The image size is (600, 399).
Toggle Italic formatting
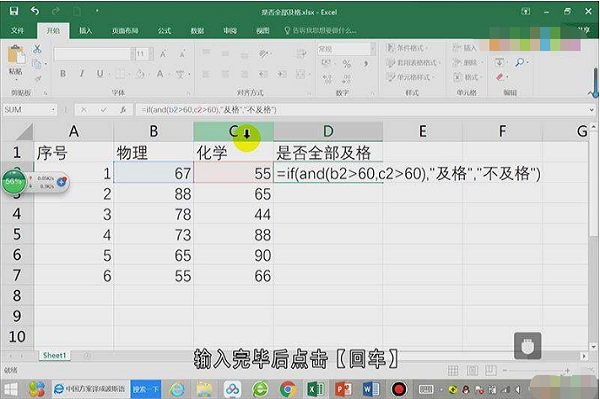[82, 73]
